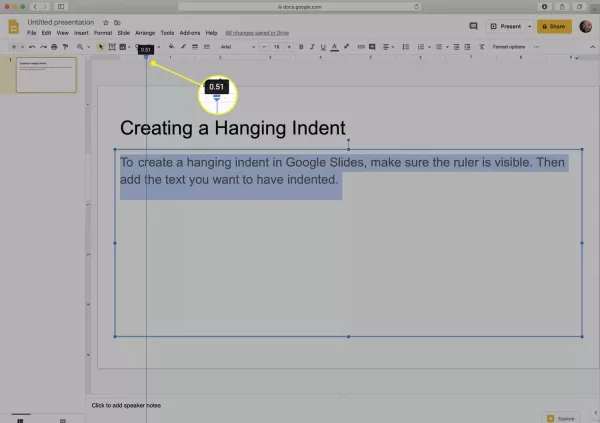Image resolution: width=600 pixels, height=423 pixels.
Task: Open the Numbered list style dropdown arrow
Action: [x=429, y=47]
